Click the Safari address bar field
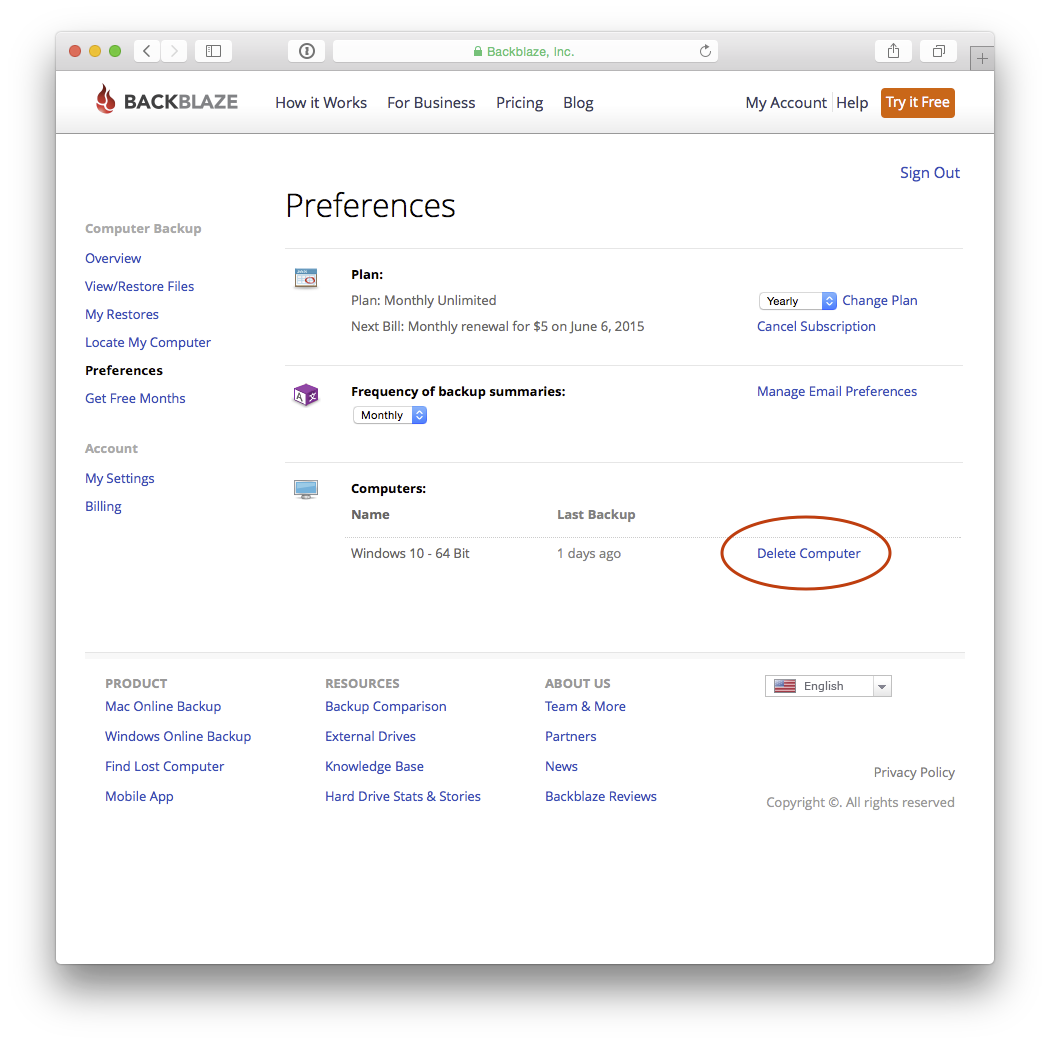This screenshot has height=1044, width=1050. pos(525,51)
